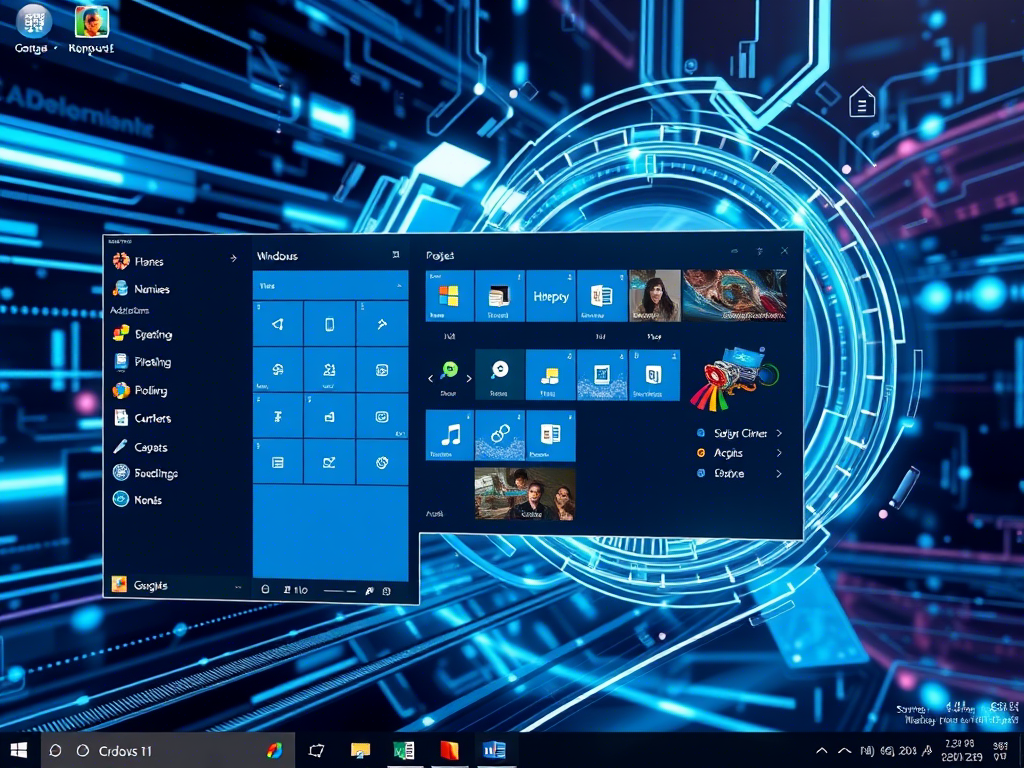Click the Gsigits entry at the list bottom
Screen dimensions: 1024x768
150,585
